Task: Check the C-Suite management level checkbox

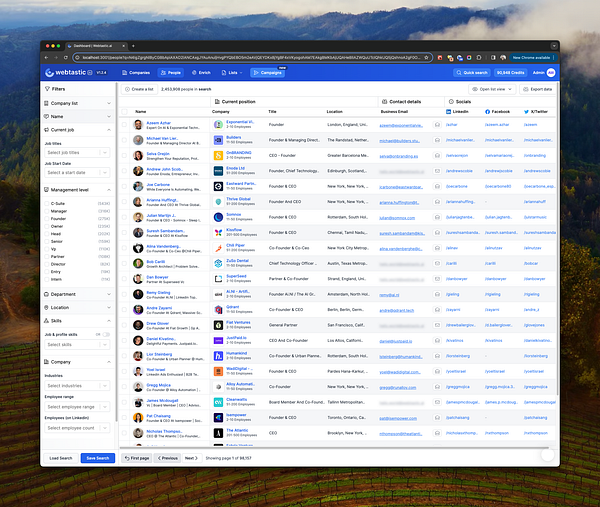Action: (47, 204)
